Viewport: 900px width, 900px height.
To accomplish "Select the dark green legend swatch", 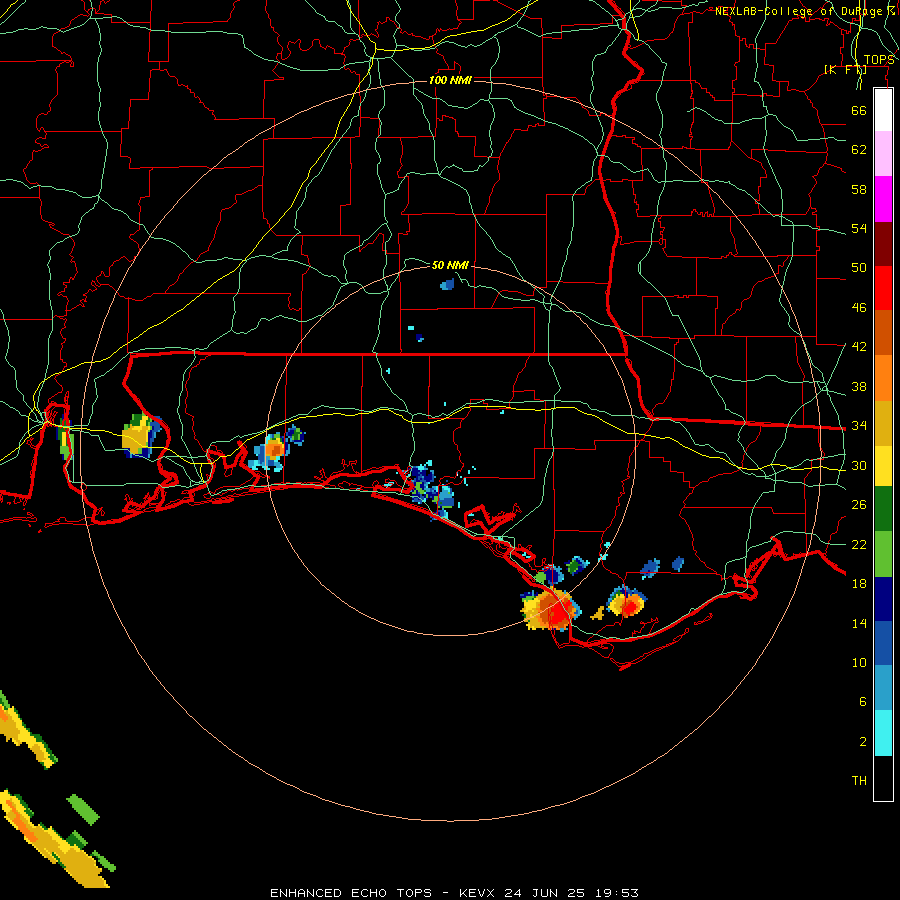I will click(883, 509).
